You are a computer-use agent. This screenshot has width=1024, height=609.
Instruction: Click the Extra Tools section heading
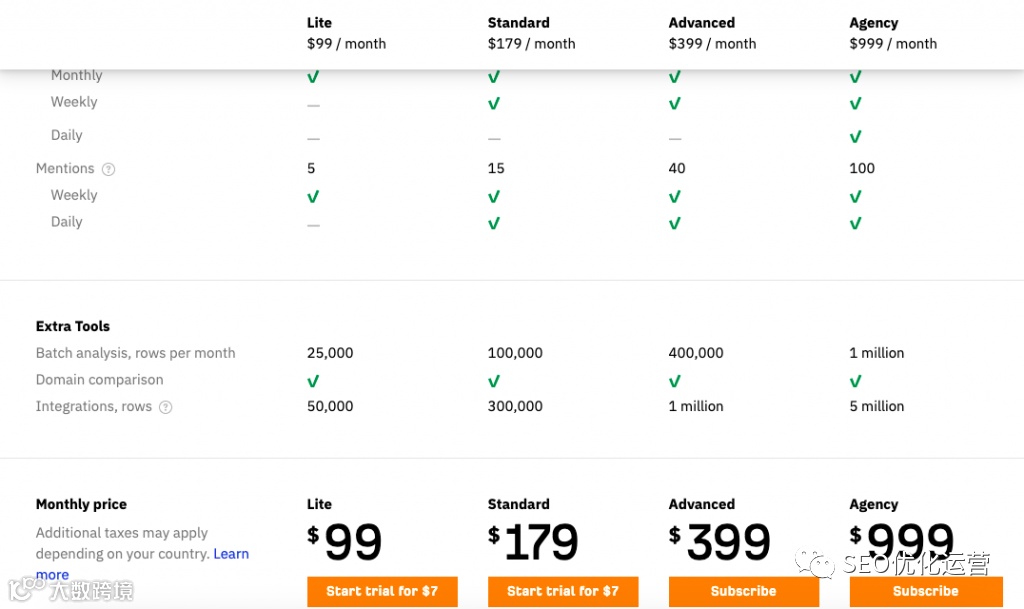pos(73,326)
